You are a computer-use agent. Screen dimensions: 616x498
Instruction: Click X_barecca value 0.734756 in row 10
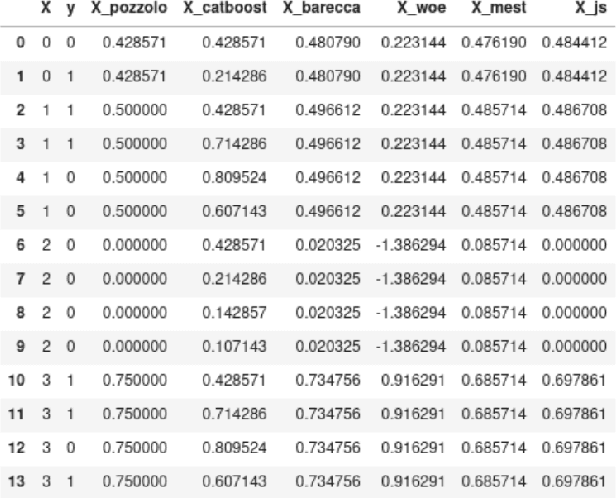(328, 380)
